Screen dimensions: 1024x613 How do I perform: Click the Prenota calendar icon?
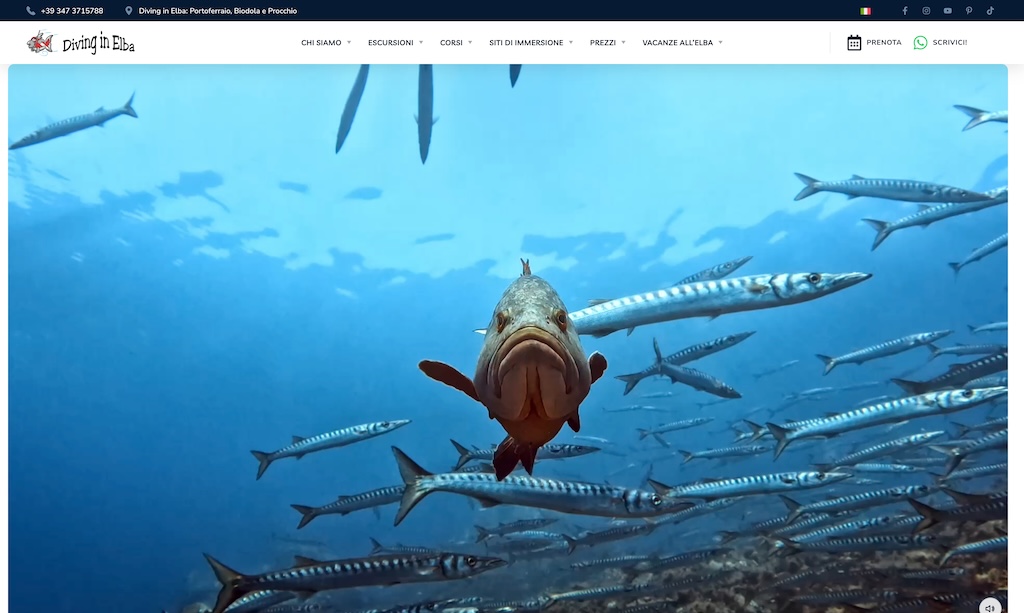click(854, 43)
